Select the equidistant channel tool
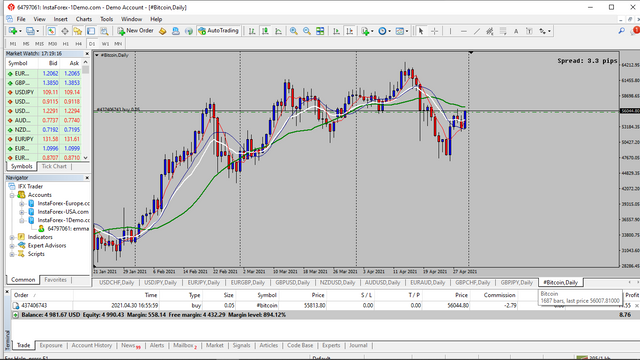This screenshot has width=640, height=360. coord(490,31)
